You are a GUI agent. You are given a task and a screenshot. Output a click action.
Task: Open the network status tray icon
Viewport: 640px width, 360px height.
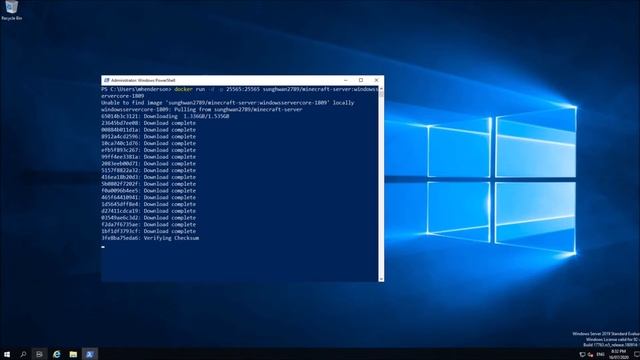coord(582,354)
